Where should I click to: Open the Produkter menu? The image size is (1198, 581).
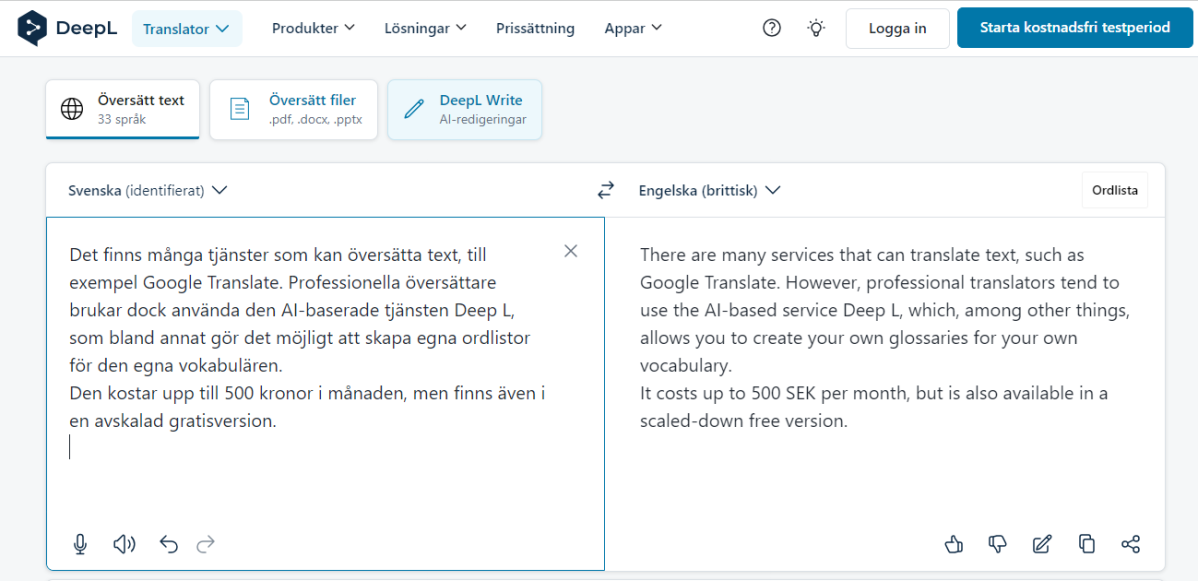coord(313,28)
